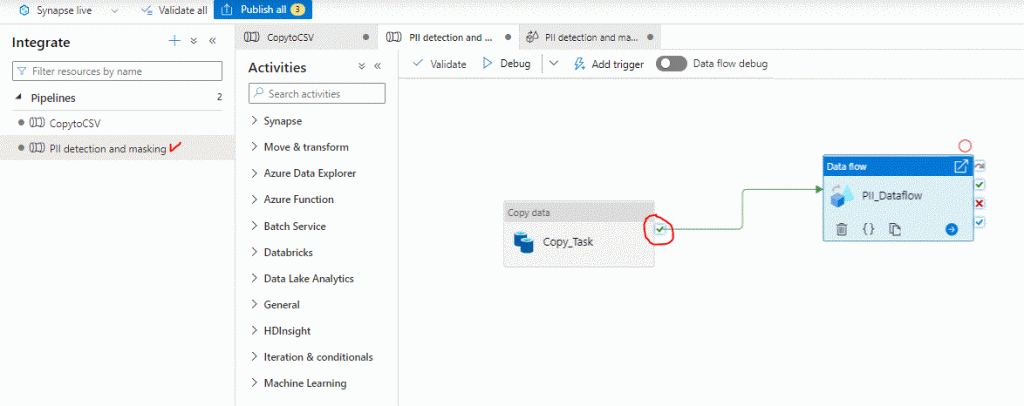The image size is (1024, 406).
Task: Click the upon-skip connector on PII_Dataflow
Action: pos(980,166)
